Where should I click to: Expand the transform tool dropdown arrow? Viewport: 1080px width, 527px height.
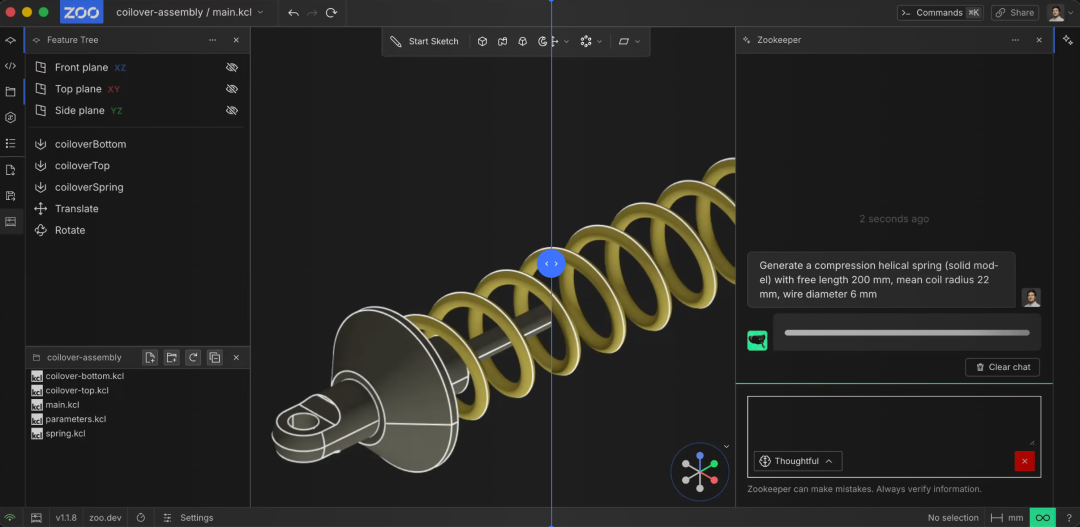(x=566, y=41)
